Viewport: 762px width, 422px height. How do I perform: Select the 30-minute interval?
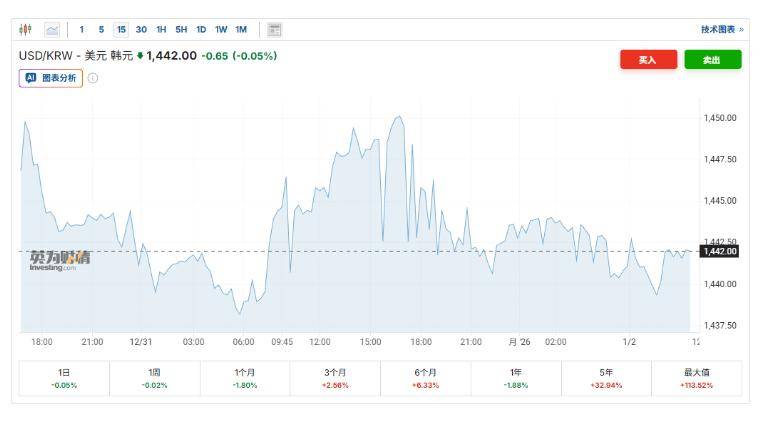pos(141,29)
